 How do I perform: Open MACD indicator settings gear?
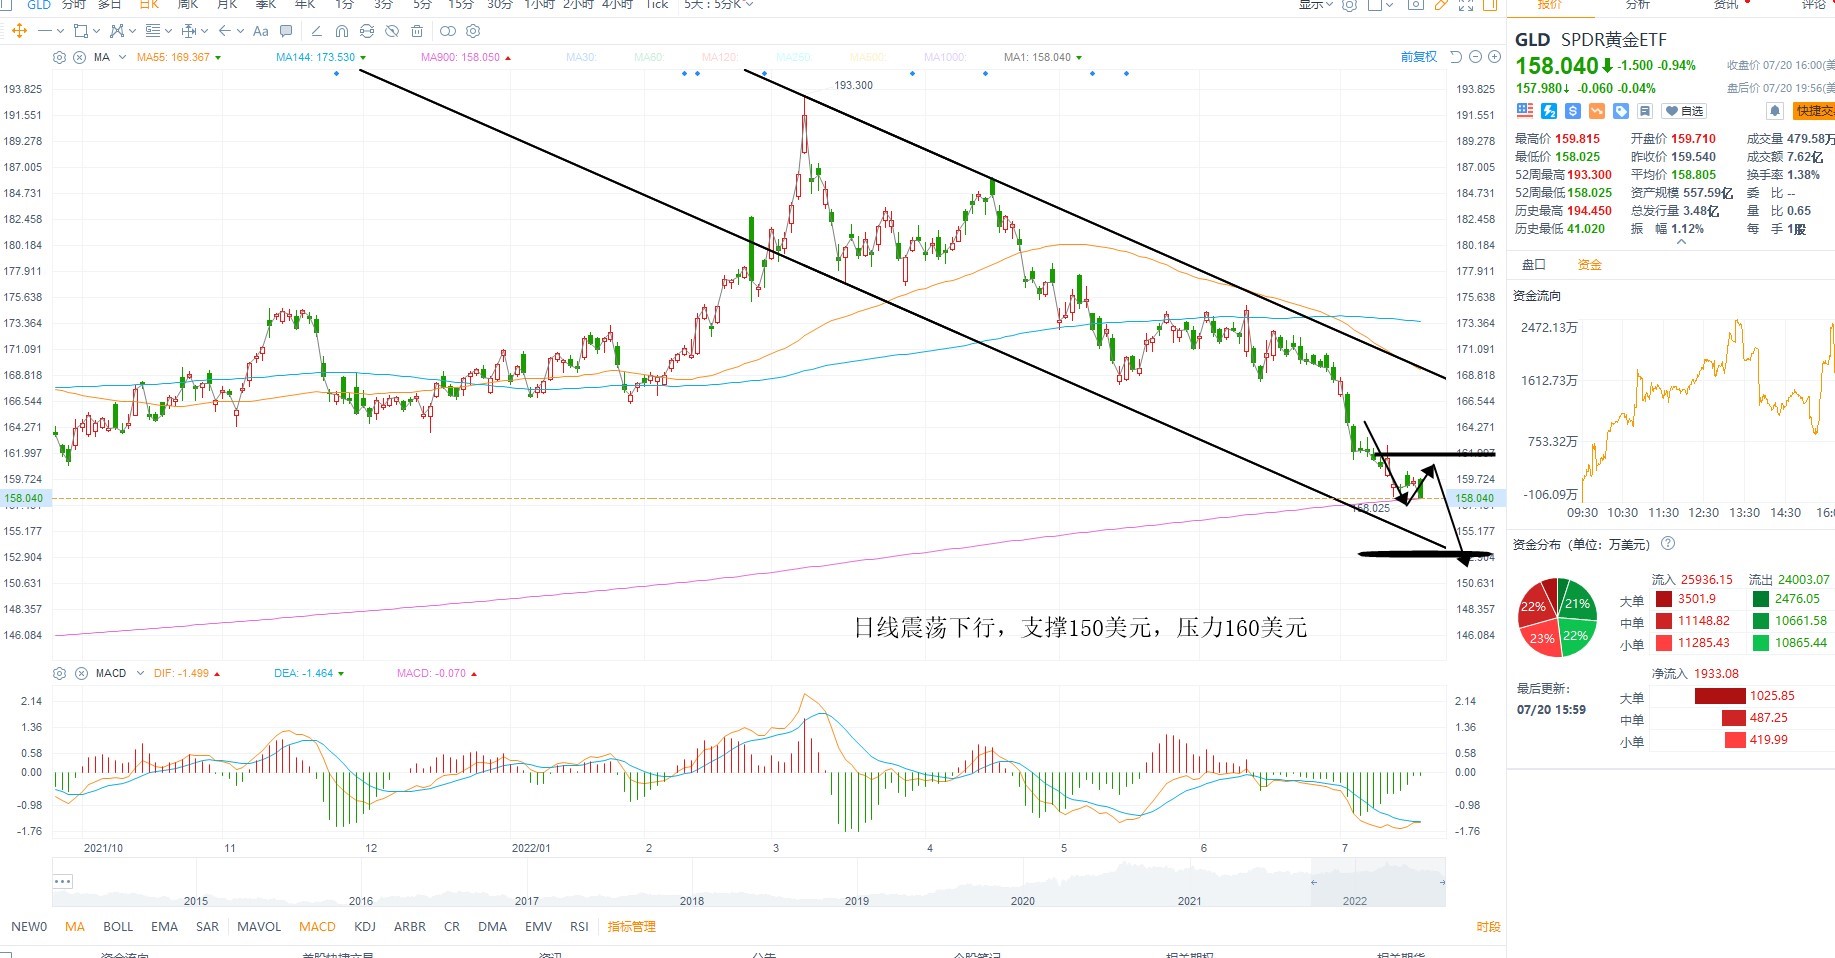pos(59,673)
